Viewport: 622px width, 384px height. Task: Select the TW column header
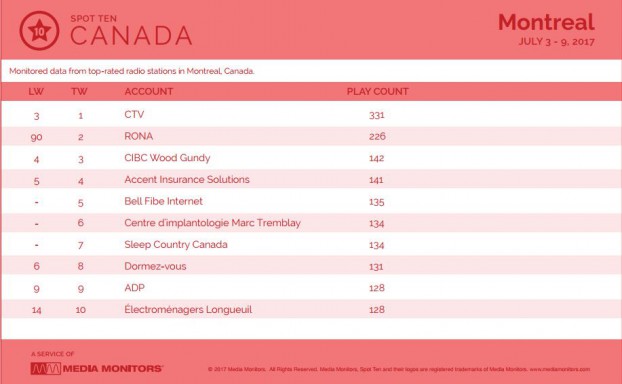(79, 92)
